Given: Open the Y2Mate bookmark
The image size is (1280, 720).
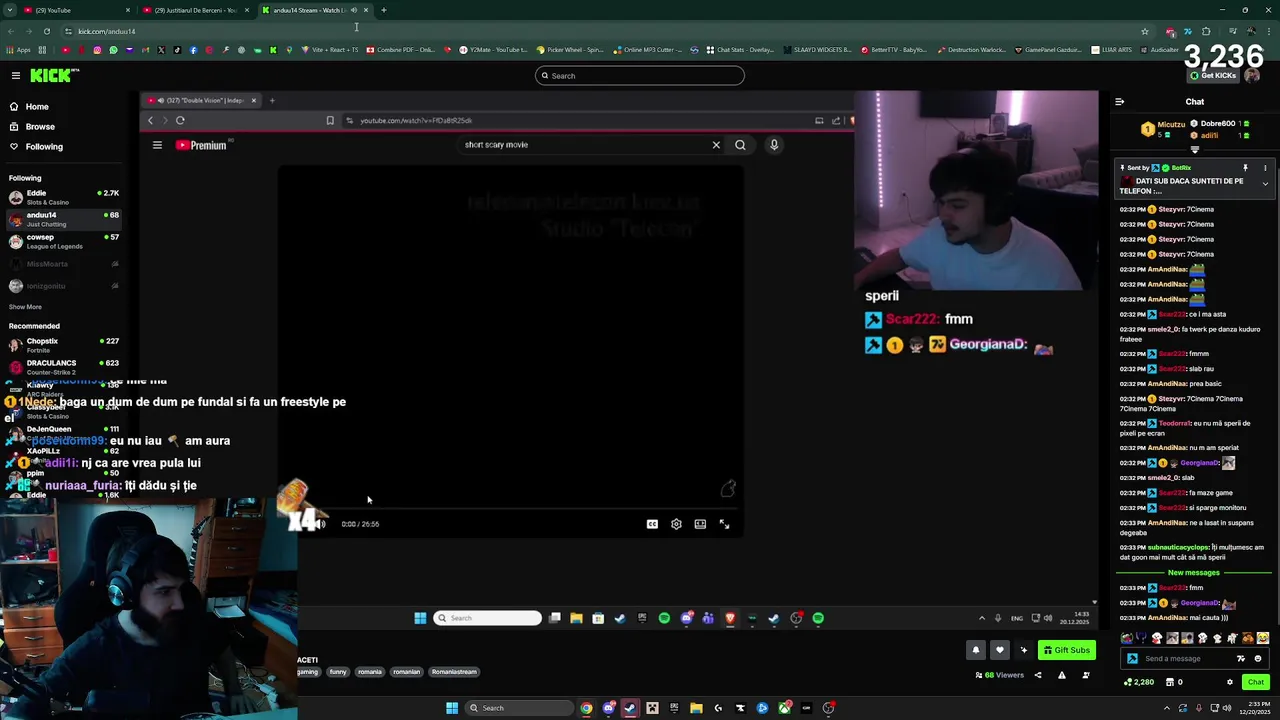Looking at the screenshot, I should pos(493,50).
